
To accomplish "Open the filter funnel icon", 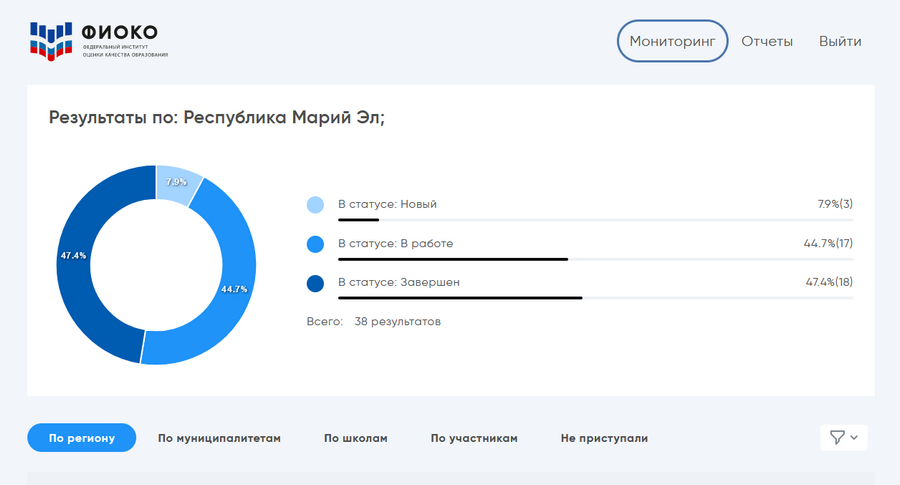I will click(837, 438).
